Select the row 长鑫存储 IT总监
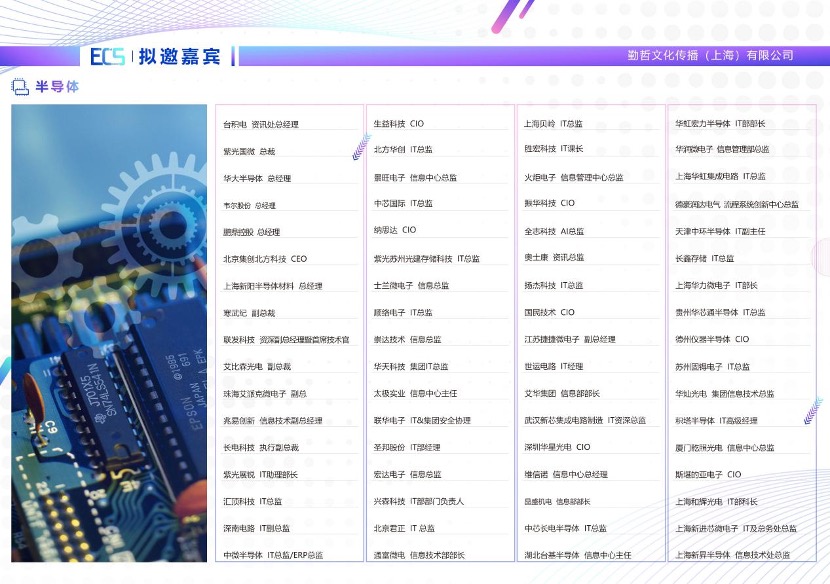 pos(704,258)
